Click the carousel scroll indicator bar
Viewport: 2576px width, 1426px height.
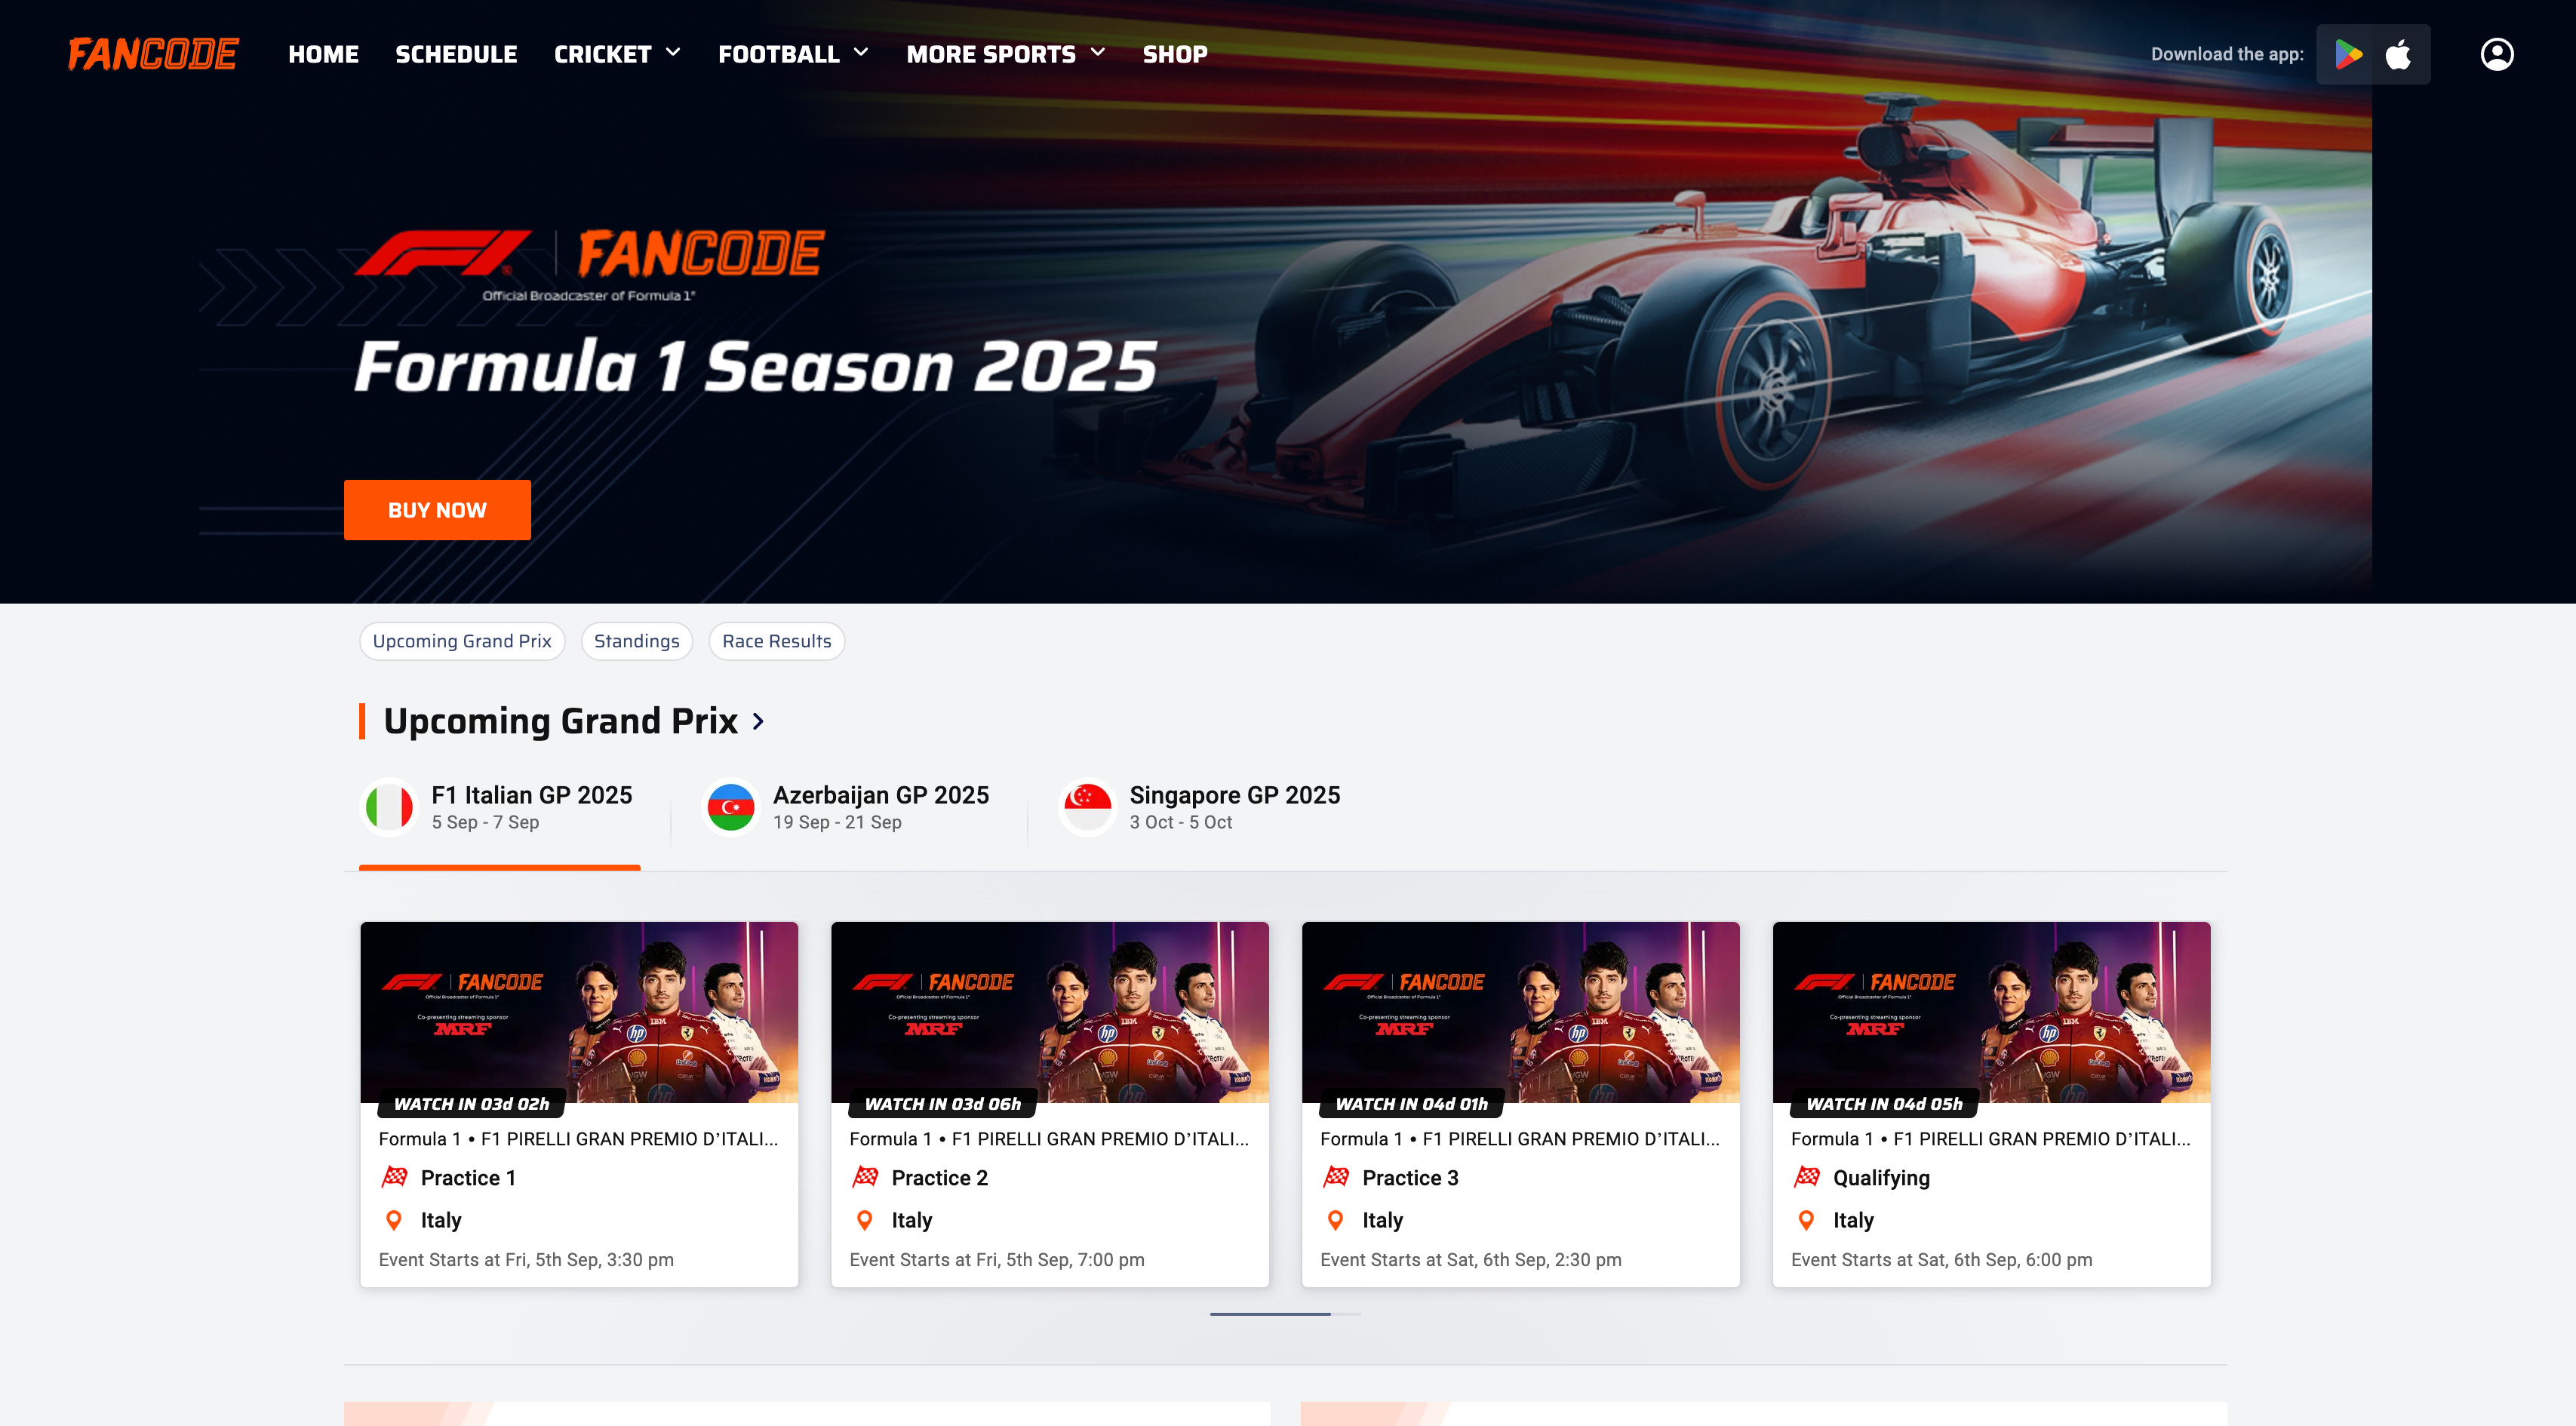click(x=1285, y=1313)
